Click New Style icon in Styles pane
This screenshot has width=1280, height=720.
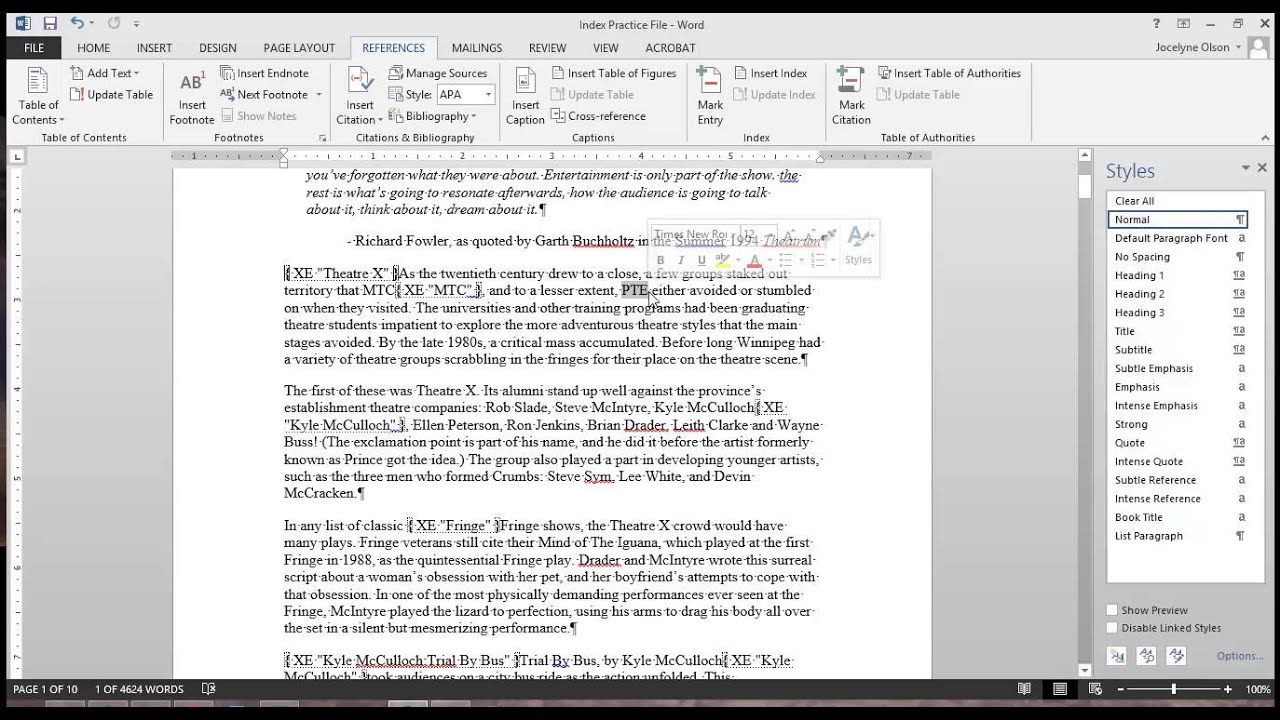pos(1117,656)
